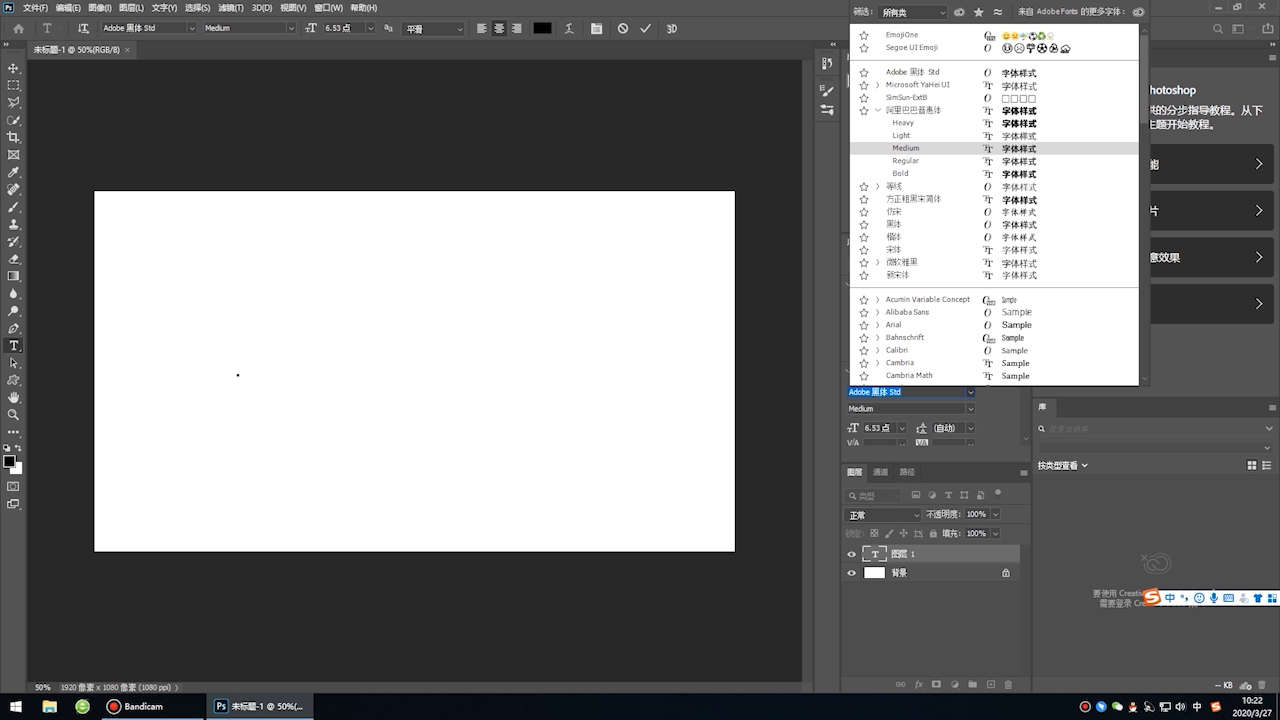Select the Crop tool
This screenshot has width=1280, height=720.
click(13, 137)
